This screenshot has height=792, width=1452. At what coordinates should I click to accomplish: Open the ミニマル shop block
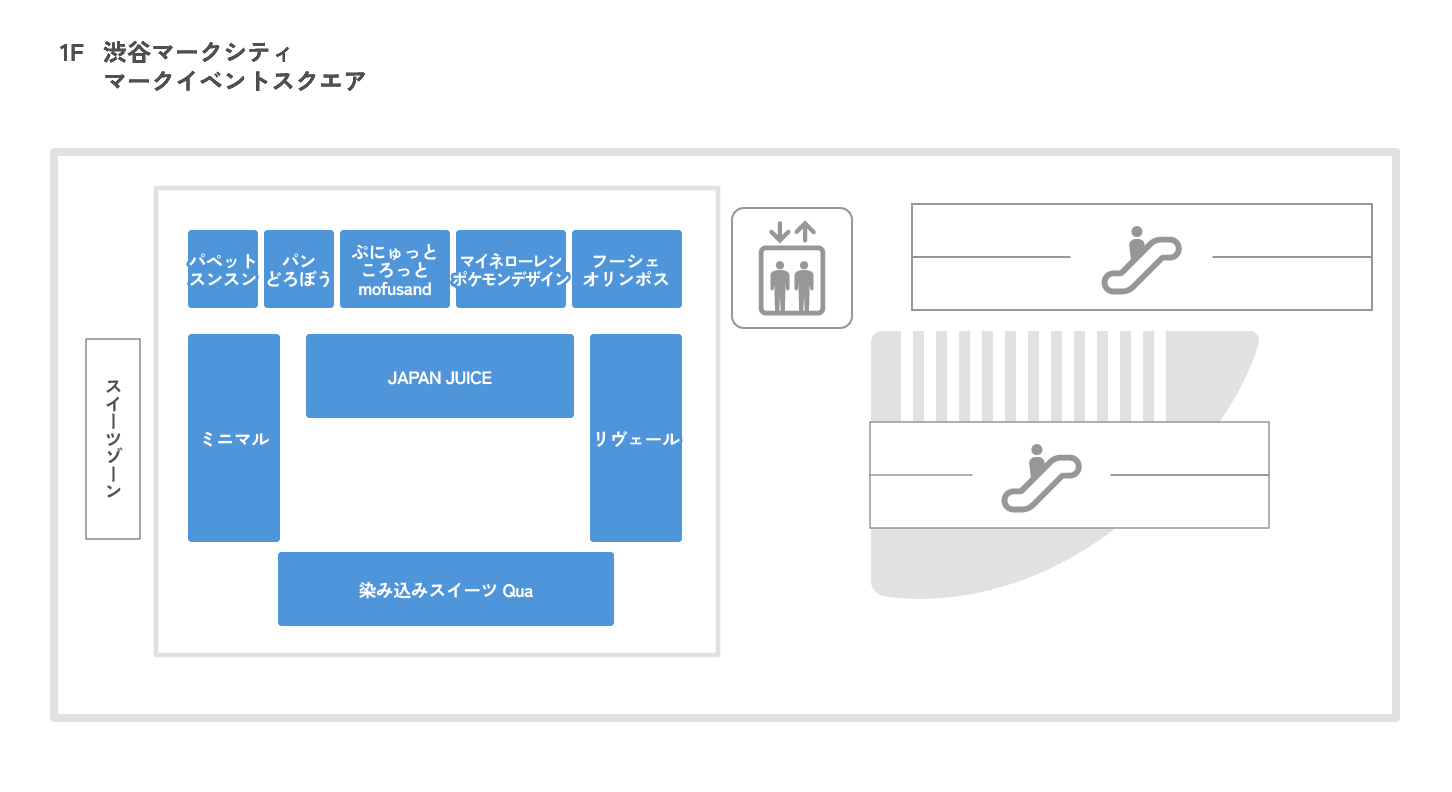pos(234,438)
